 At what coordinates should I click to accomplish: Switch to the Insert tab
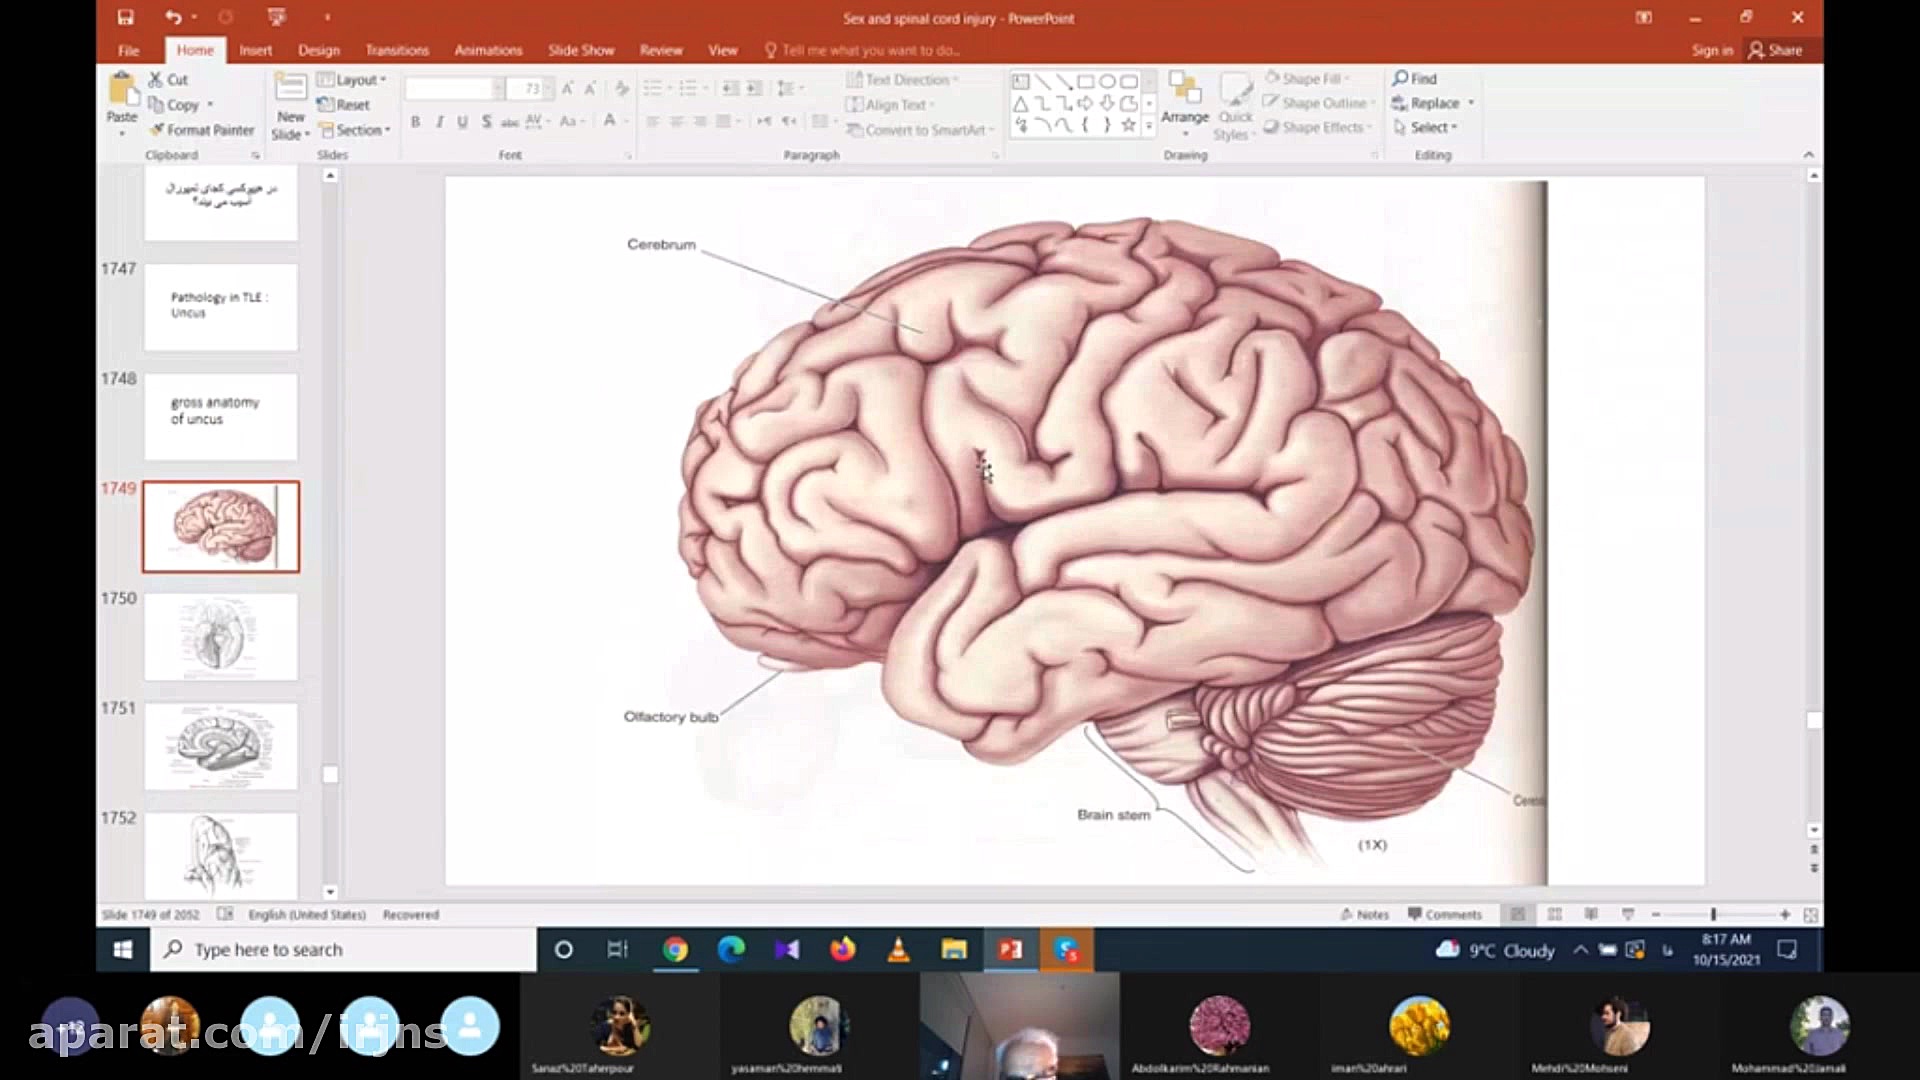pos(255,50)
